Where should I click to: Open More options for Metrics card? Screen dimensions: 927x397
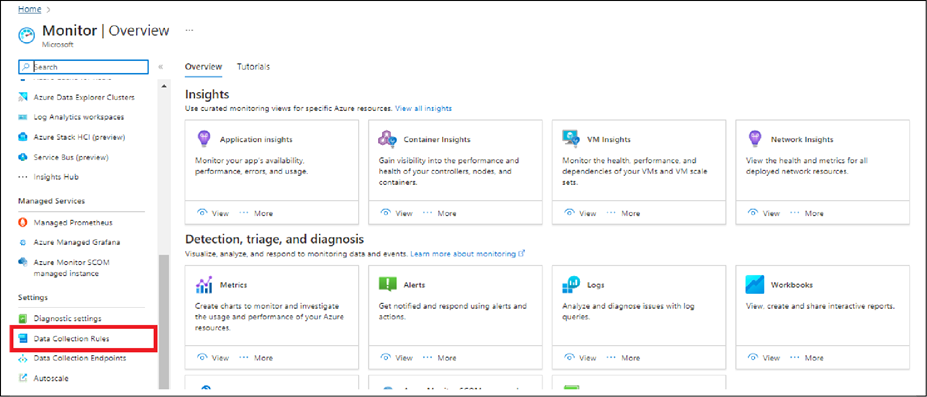(x=256, y=358)
